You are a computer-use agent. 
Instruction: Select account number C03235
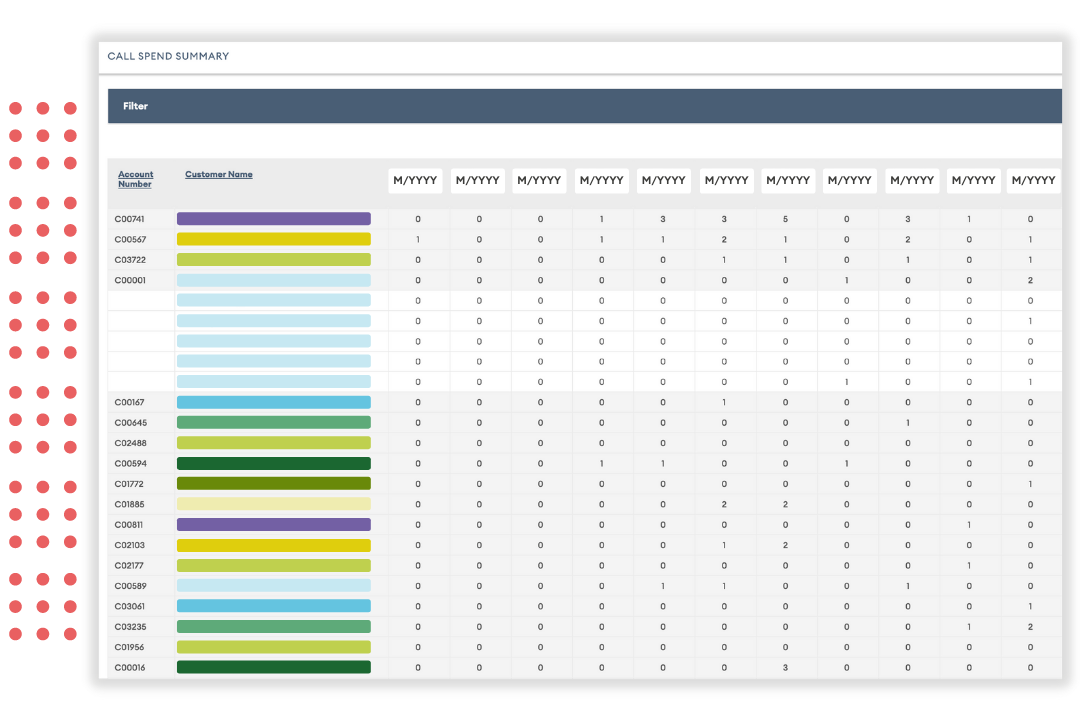coord(129,627)
